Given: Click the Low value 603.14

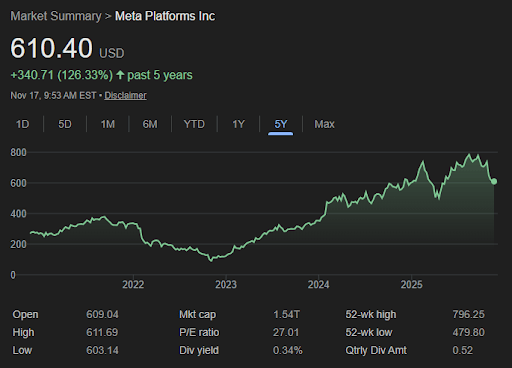Looking at the screenshot, I should pyautogui.click(x=102, y=350).
